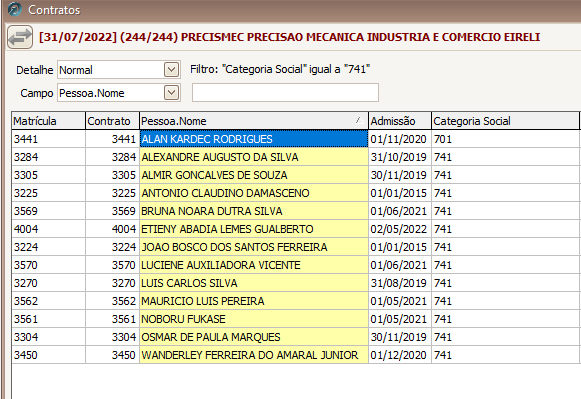Click the swap arrows company switch icon
This screenshot has width=581, height=399.
point(20,37)
